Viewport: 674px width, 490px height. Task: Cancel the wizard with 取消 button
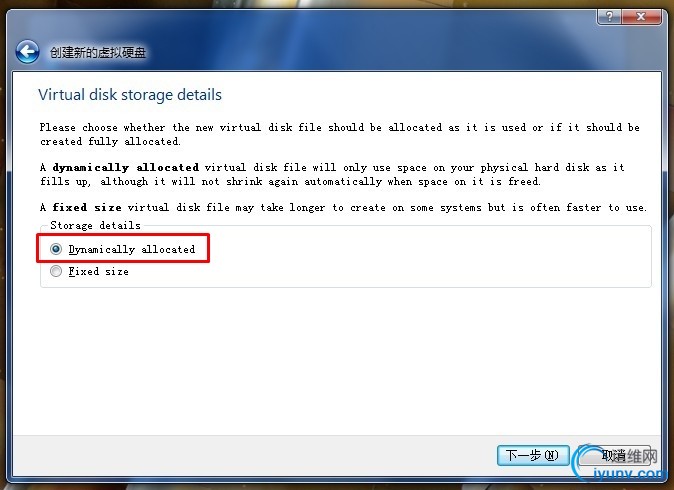615,455
